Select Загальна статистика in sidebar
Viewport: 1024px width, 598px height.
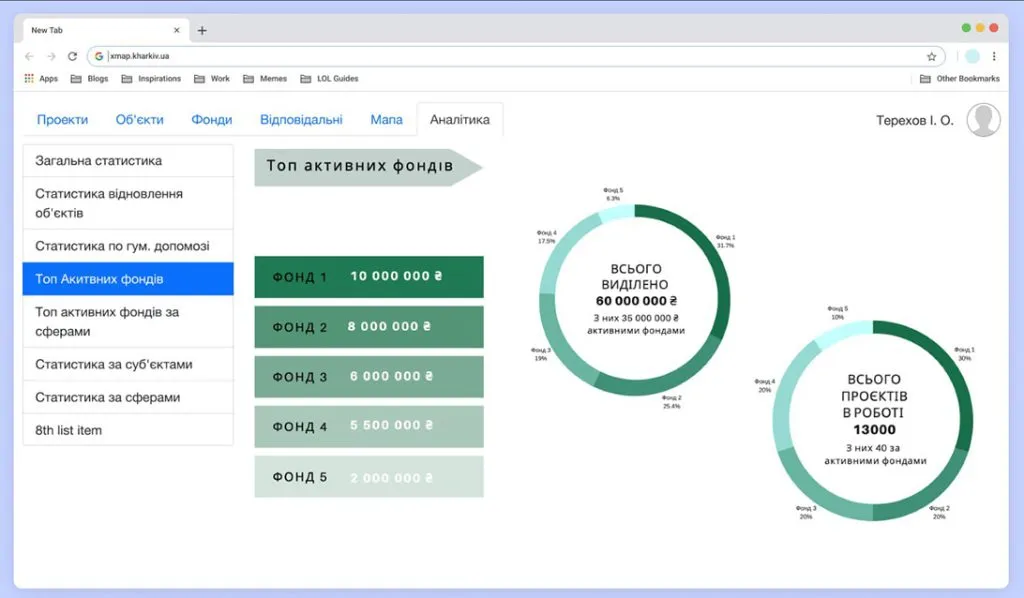pyautogui.click(x=128, y=161)
